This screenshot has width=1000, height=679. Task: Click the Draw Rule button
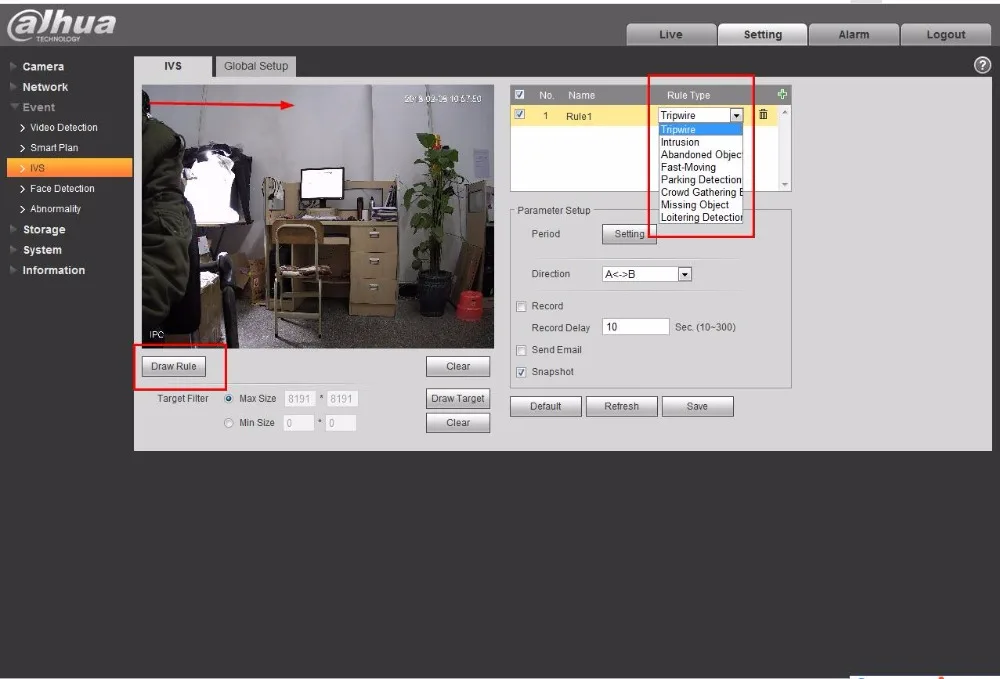click(x=173, y=367)
